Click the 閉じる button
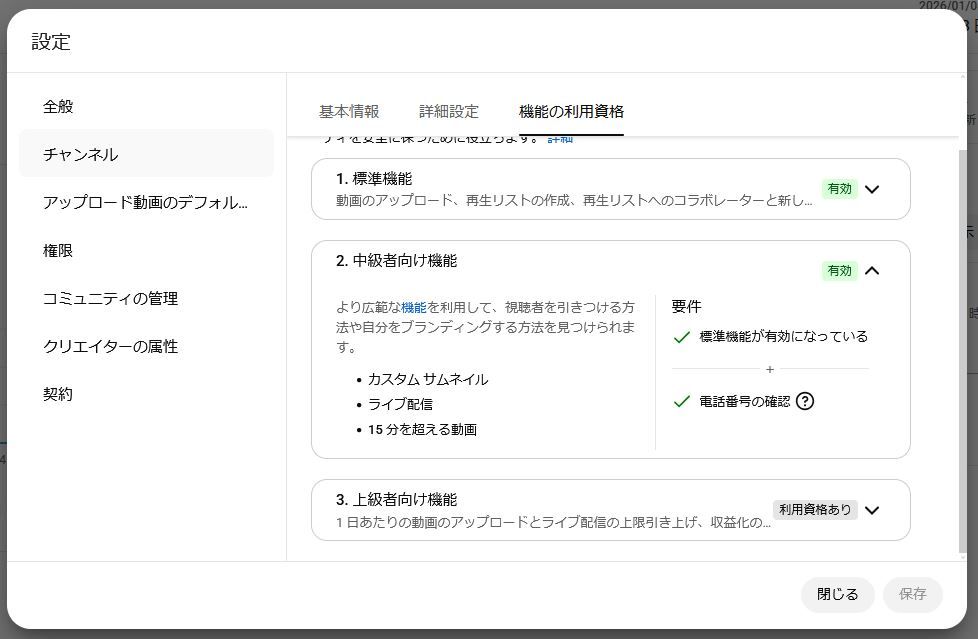This screenshot has height=639, width=978. pyautogui.click(x=837, y=594)
